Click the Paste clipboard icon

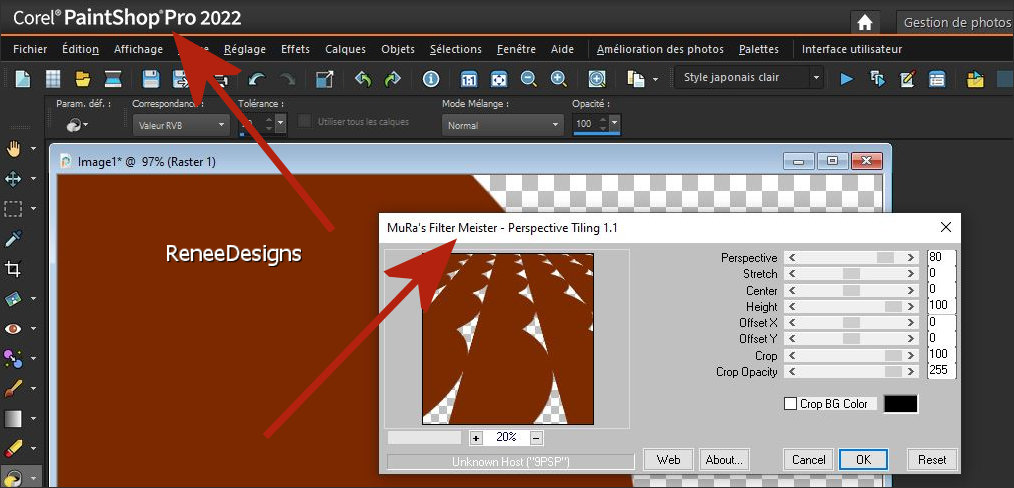[x=636, y=79]
